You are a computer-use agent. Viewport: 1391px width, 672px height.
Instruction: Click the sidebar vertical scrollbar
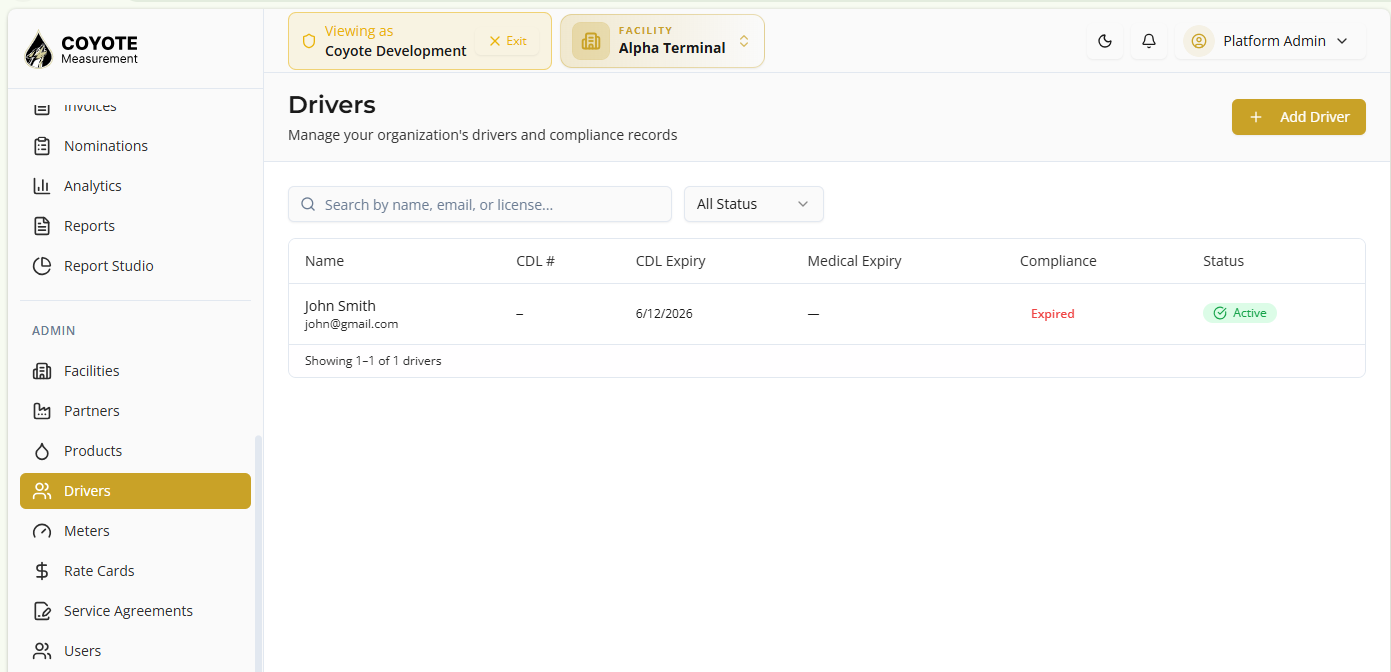pyautogui.click(x=257, y=553)
